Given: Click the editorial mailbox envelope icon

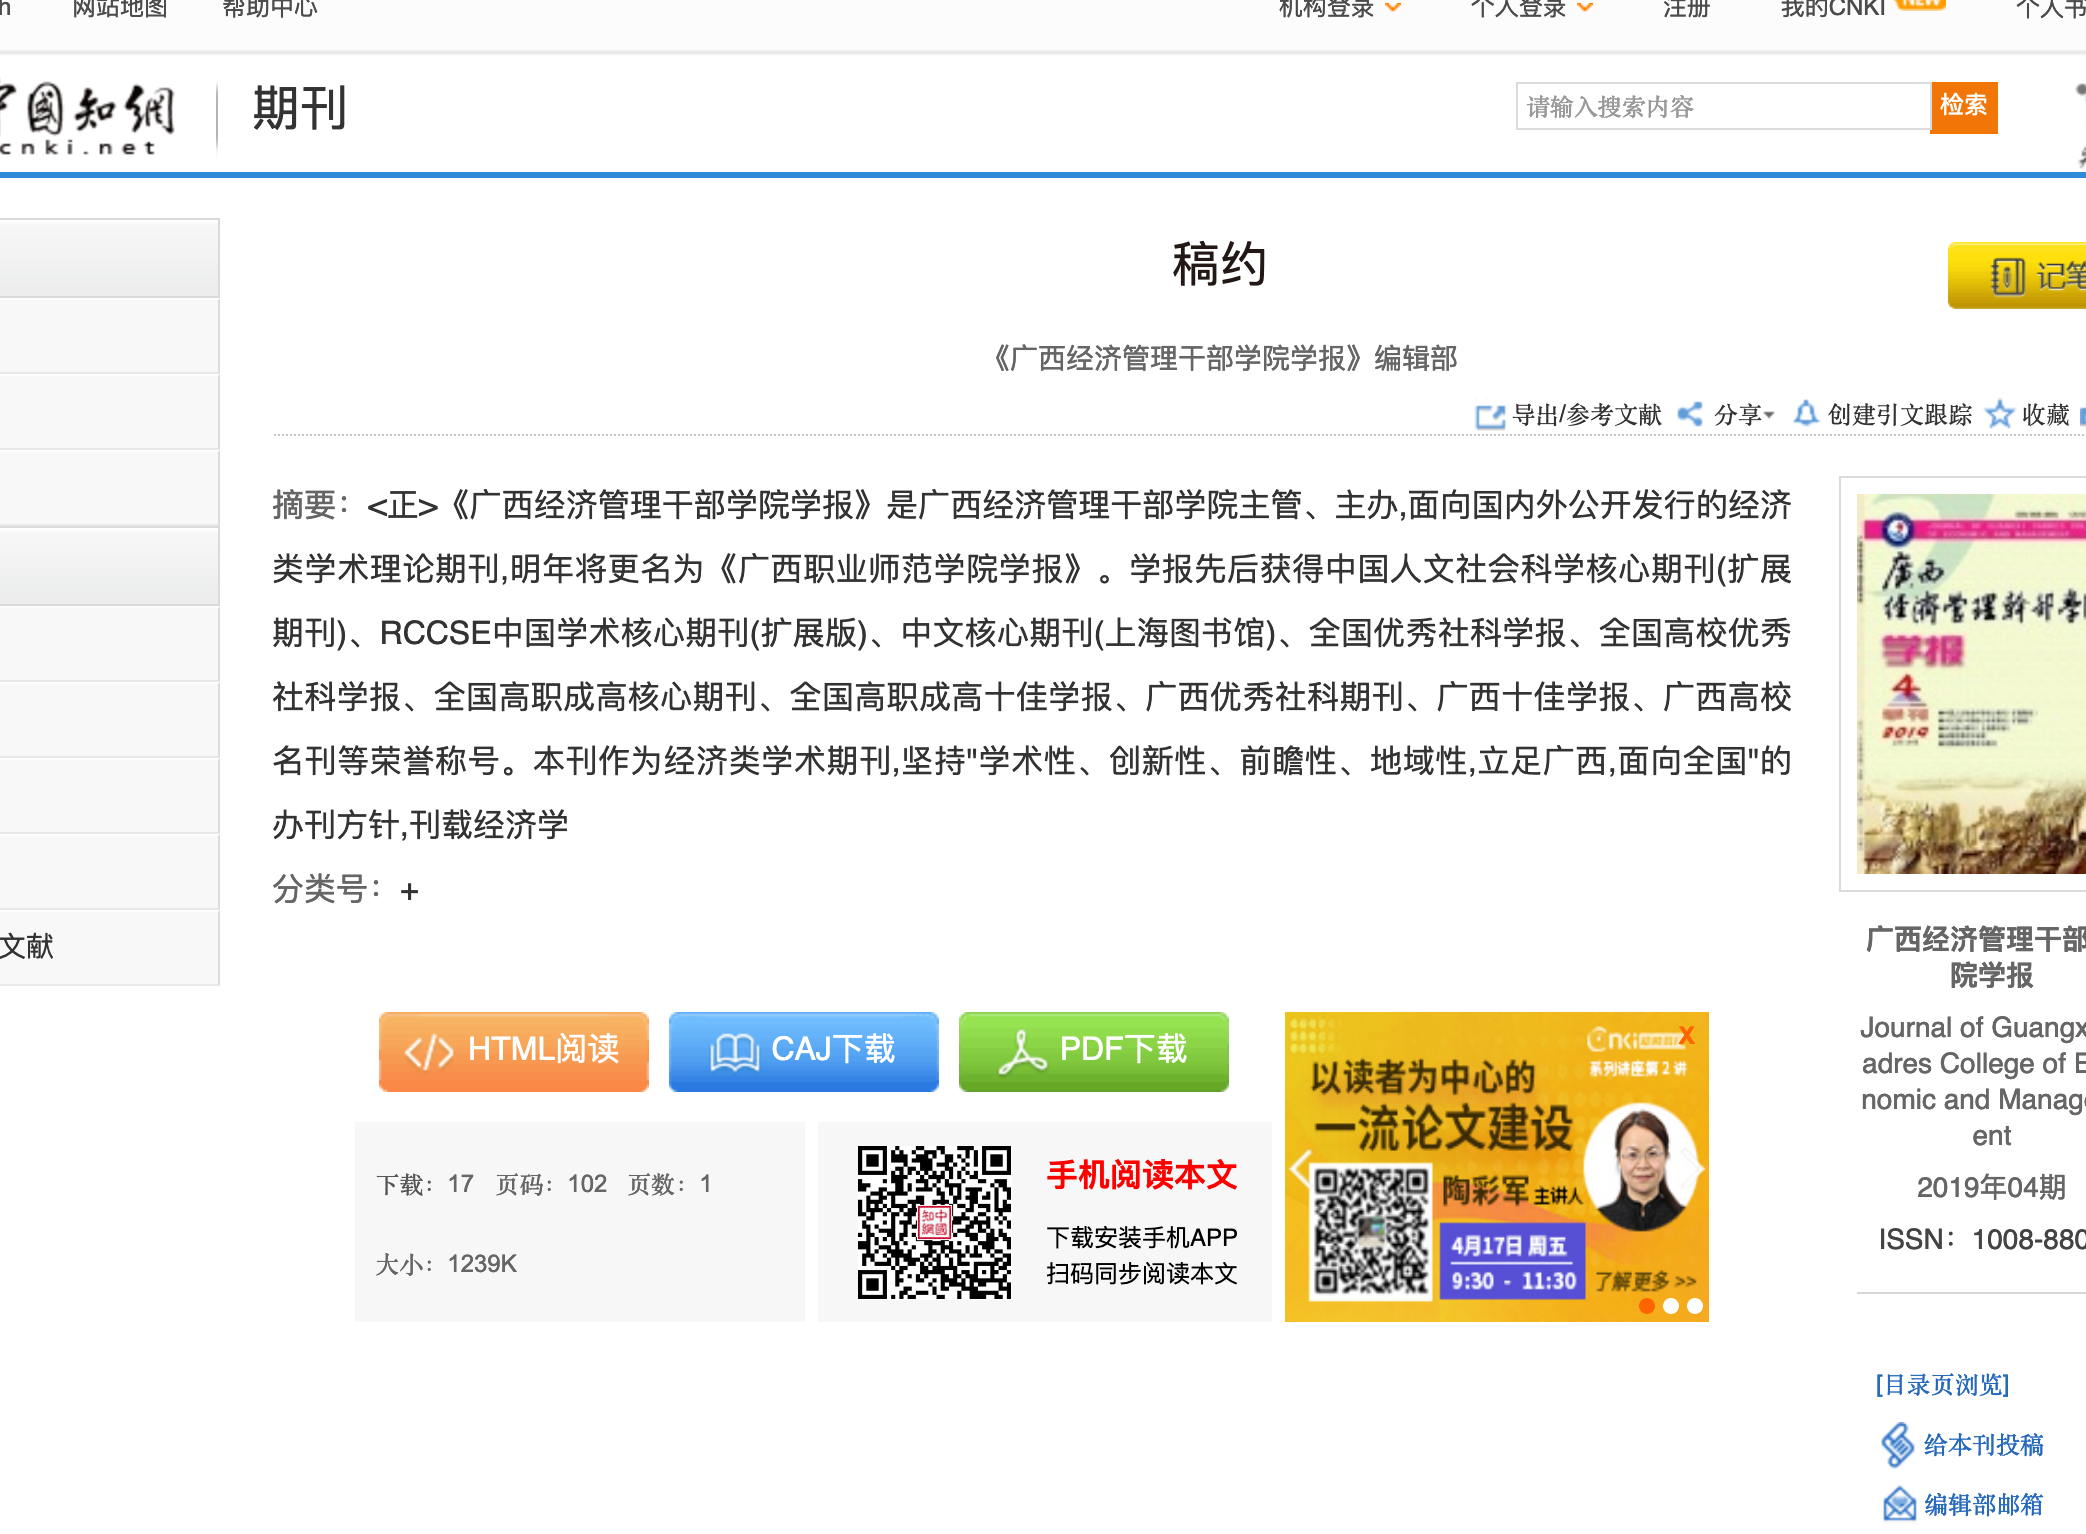Looking at the screenshot, I should point(1898,1504).
